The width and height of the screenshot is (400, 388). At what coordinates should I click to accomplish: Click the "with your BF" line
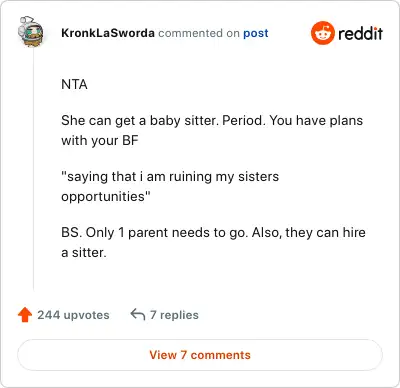click(x=100, y=141)
